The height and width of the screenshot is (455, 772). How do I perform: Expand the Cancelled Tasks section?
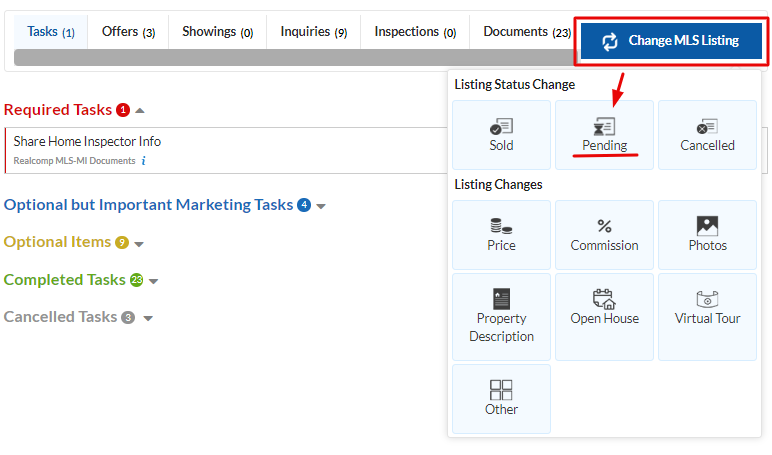148,318
